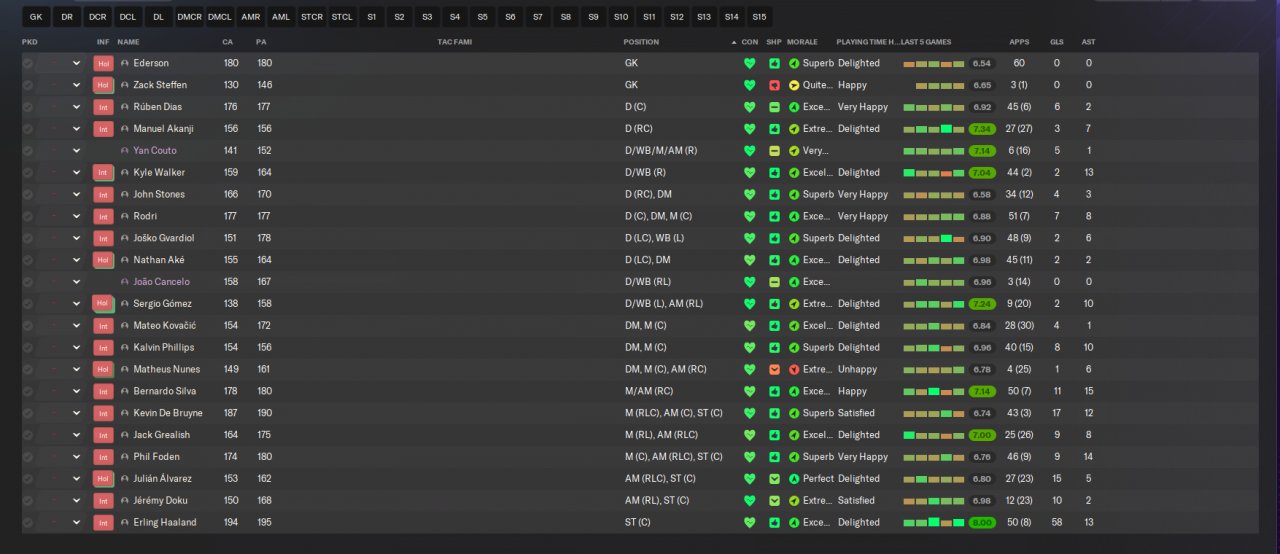Click Yan Couto's yellow sharpness icon
Screen dimensions: 1280x554
point(774,151)
